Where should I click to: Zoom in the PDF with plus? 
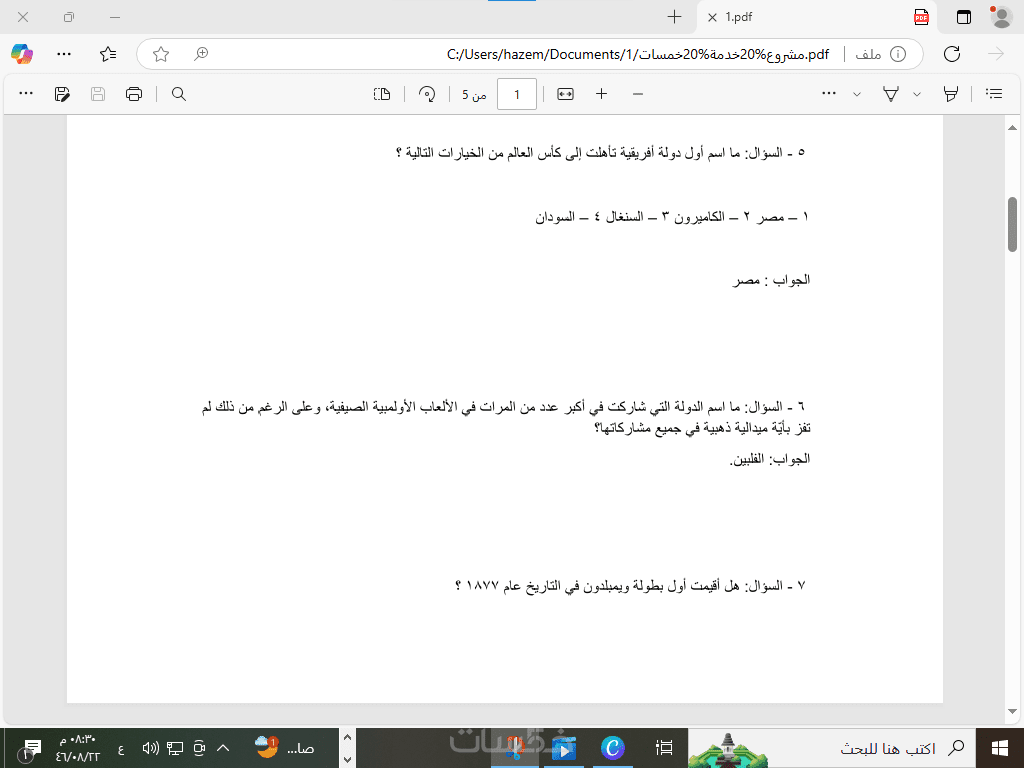click(601, 94)
